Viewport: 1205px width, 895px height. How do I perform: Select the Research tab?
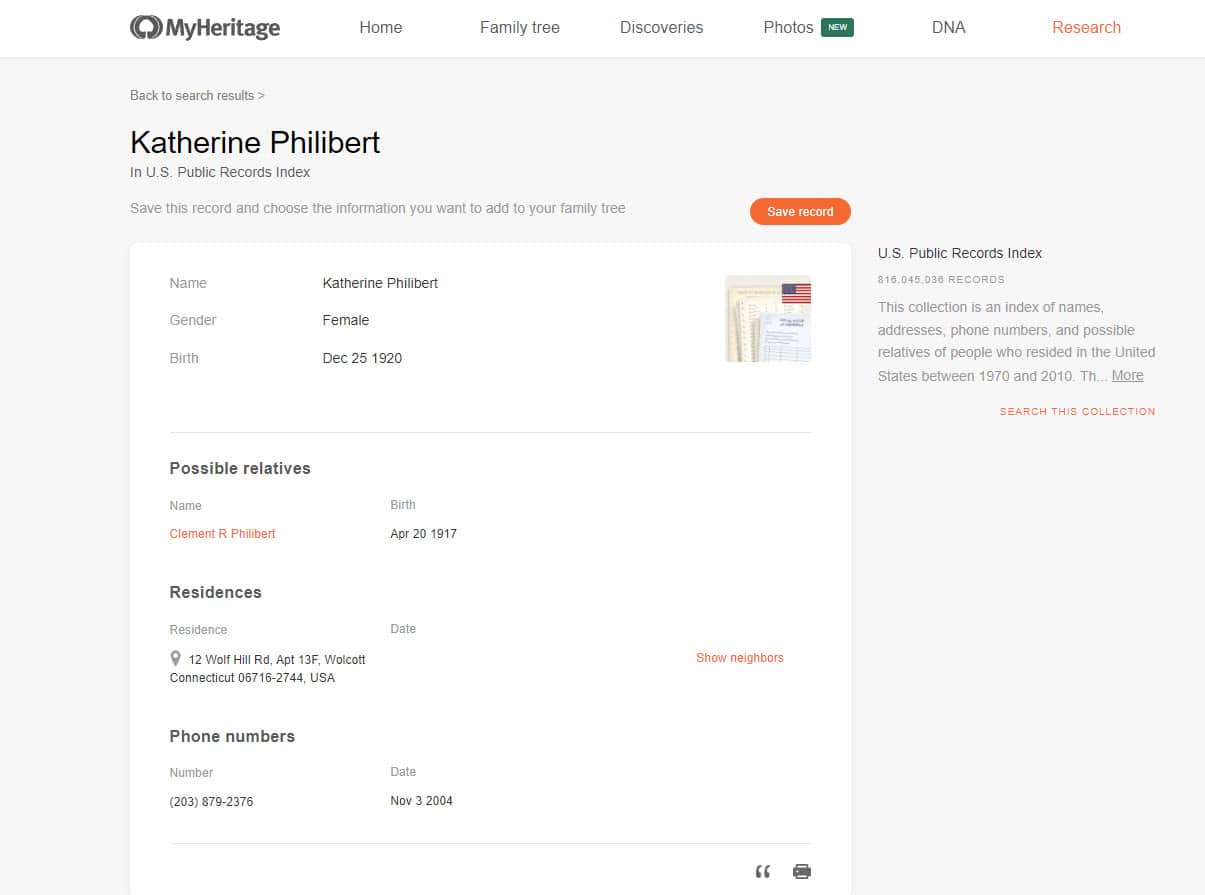tap(1086, 28)
